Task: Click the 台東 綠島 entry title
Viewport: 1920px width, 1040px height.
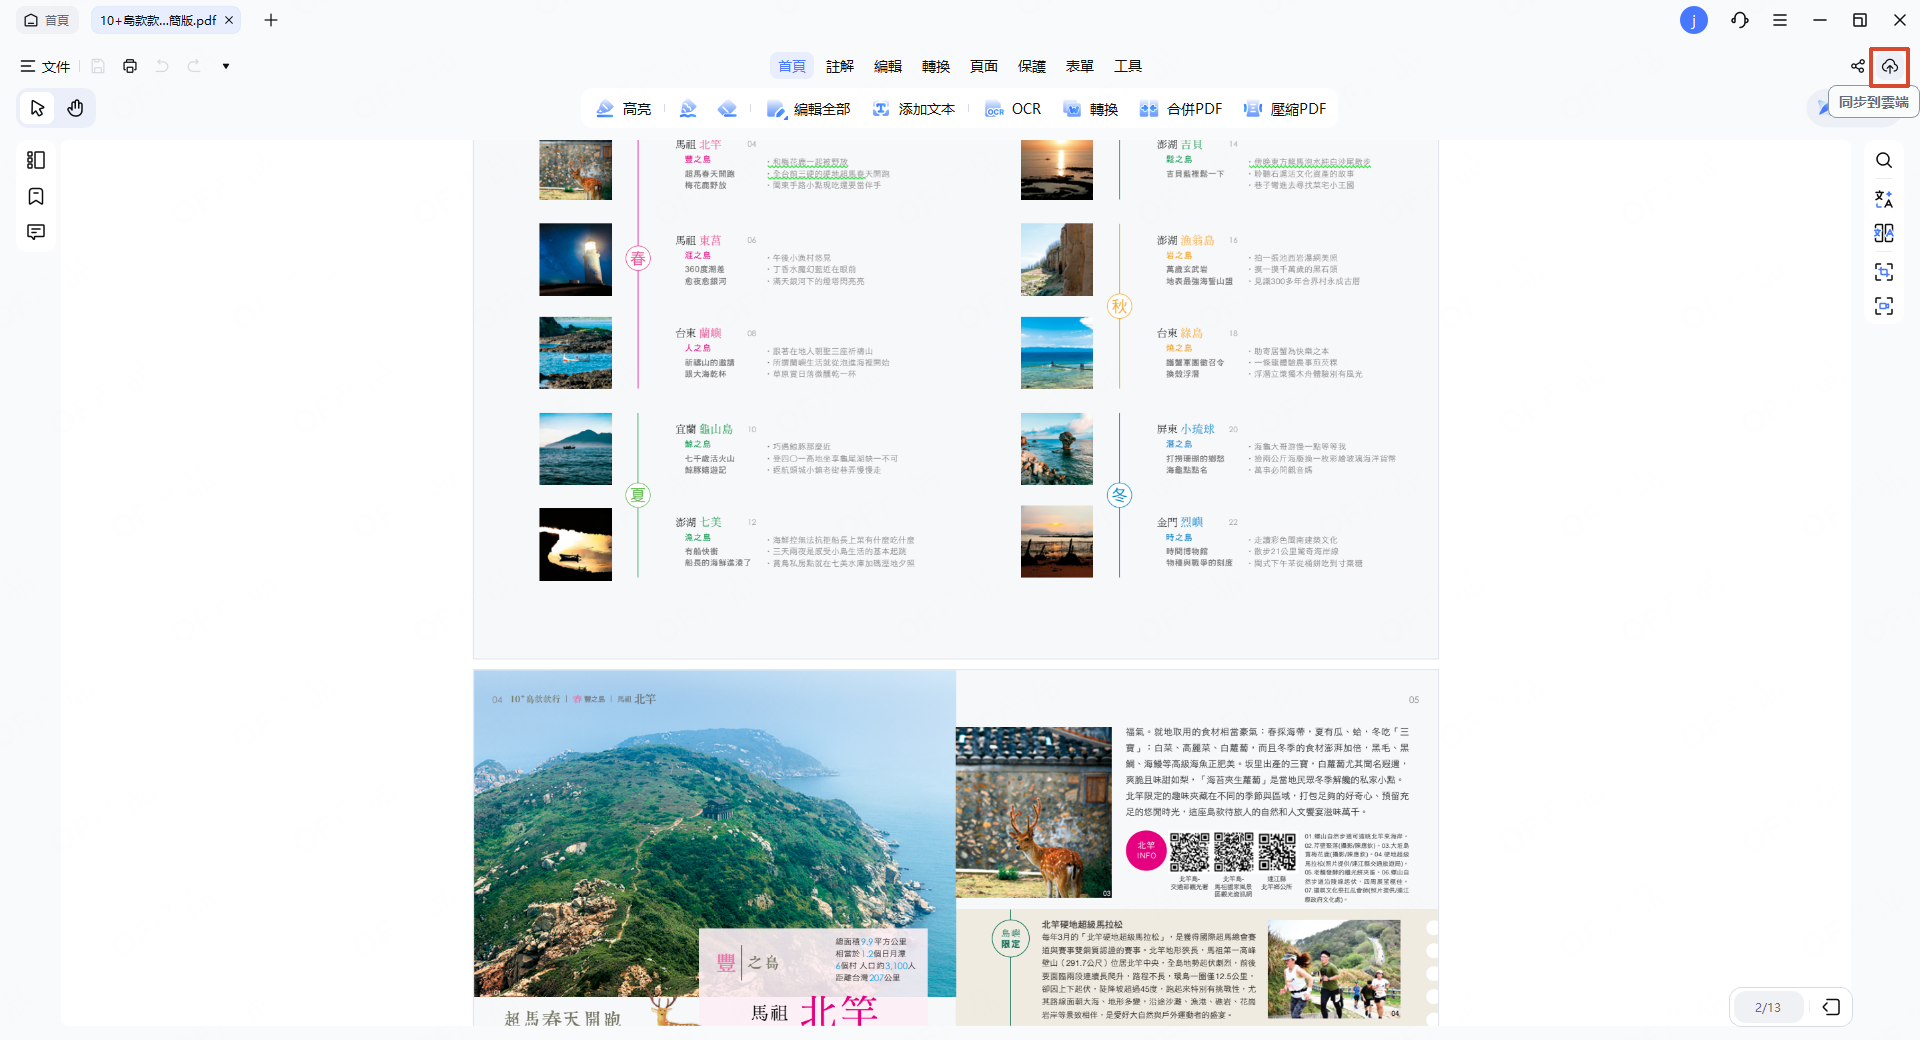Action: click(x=1180, y=333)
